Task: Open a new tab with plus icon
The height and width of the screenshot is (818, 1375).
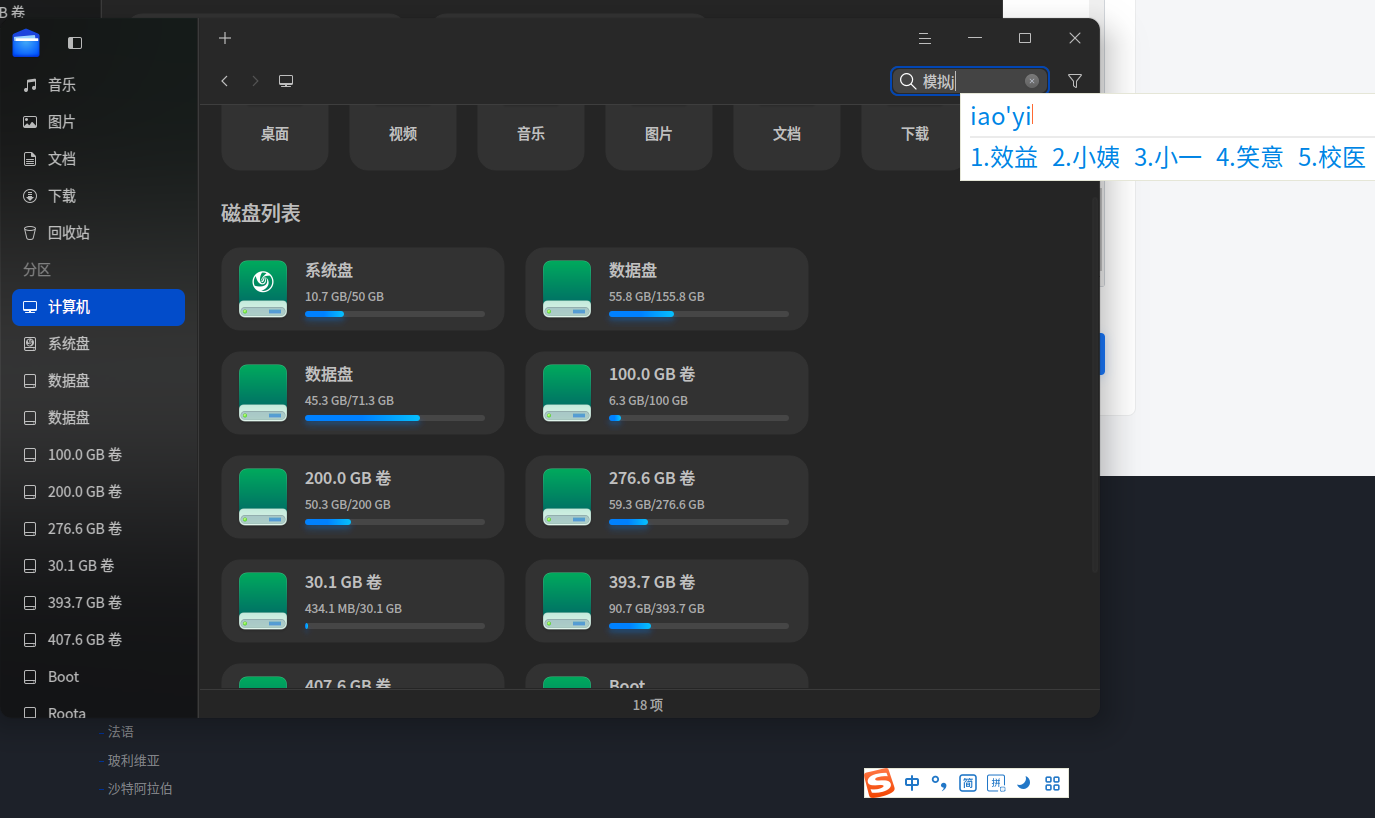Action: point(225,38)
